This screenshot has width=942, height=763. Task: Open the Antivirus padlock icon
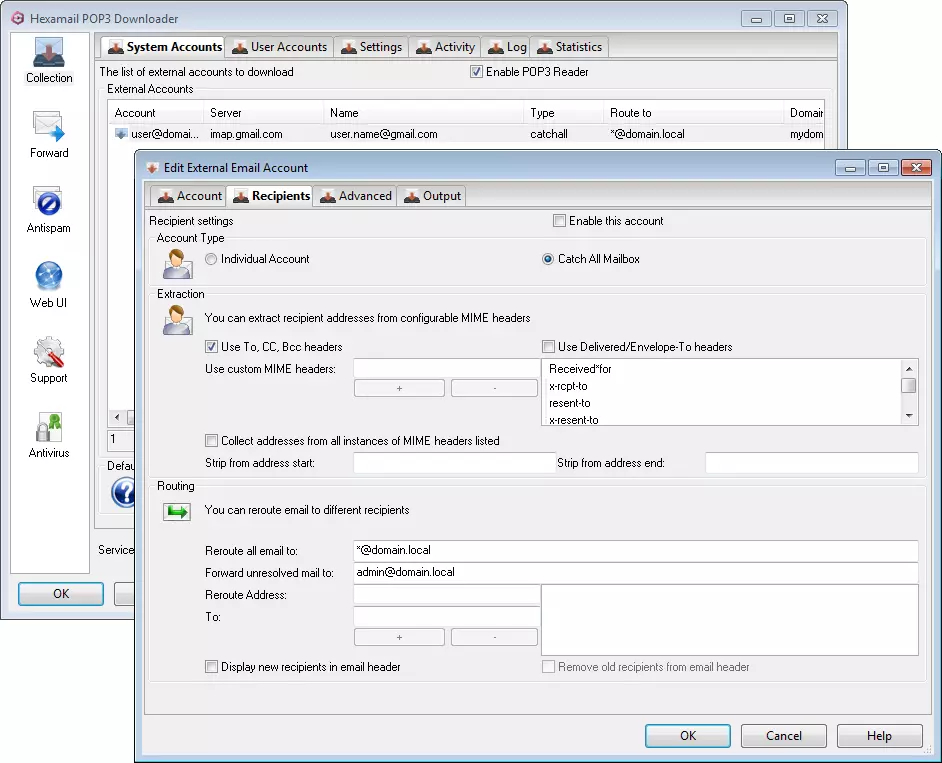49,428
